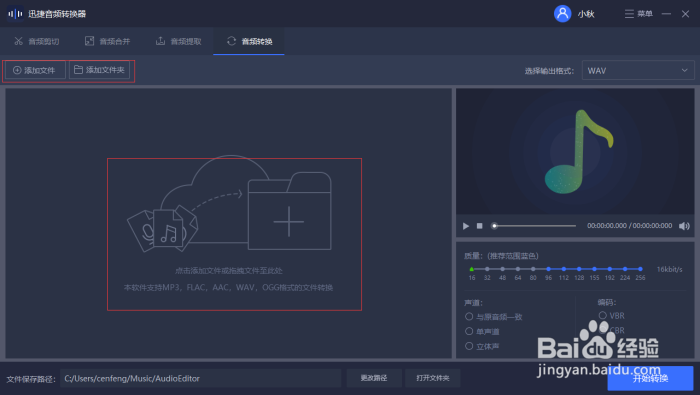Set quality slider to 64
The width and height of the screenshot is (700, 395).
pos(518,269)
